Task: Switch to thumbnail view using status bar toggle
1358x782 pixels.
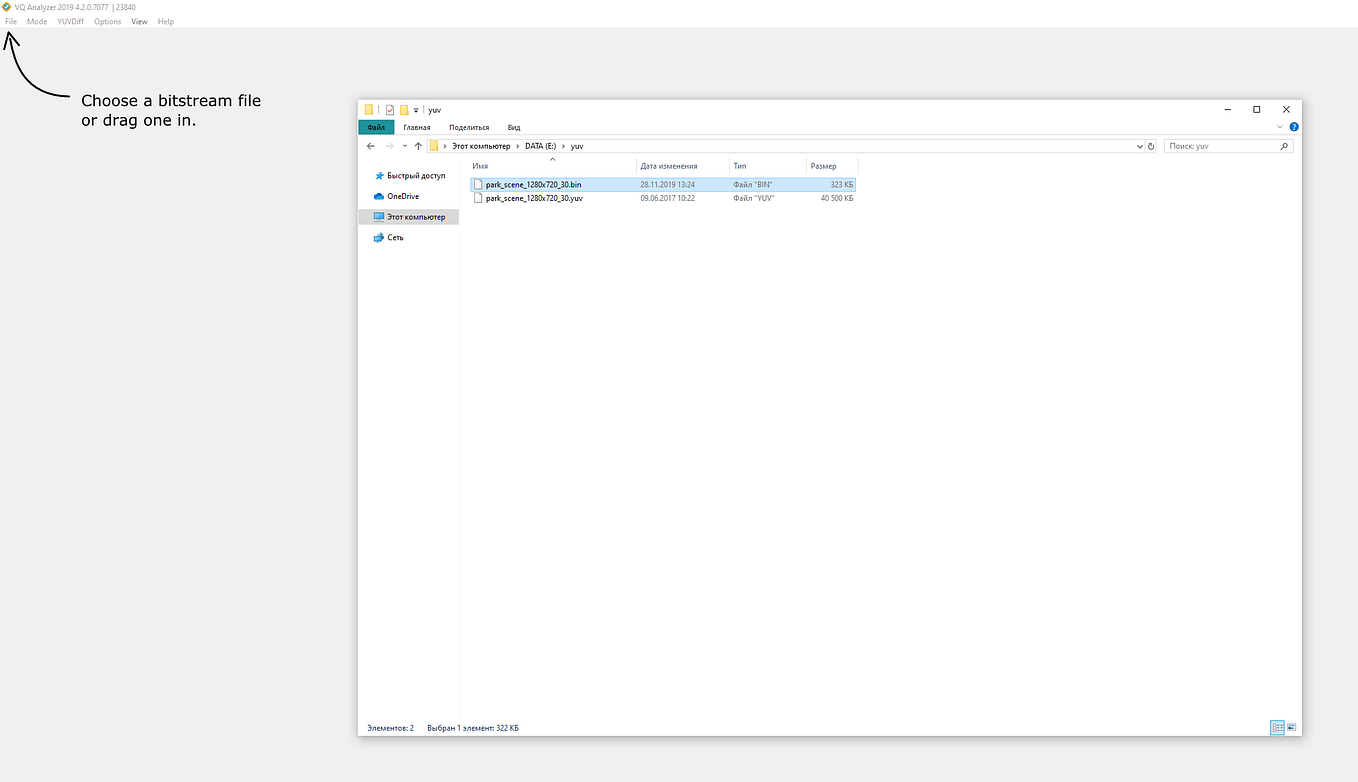Action: pyautogui.click(x=1294, y=727)
